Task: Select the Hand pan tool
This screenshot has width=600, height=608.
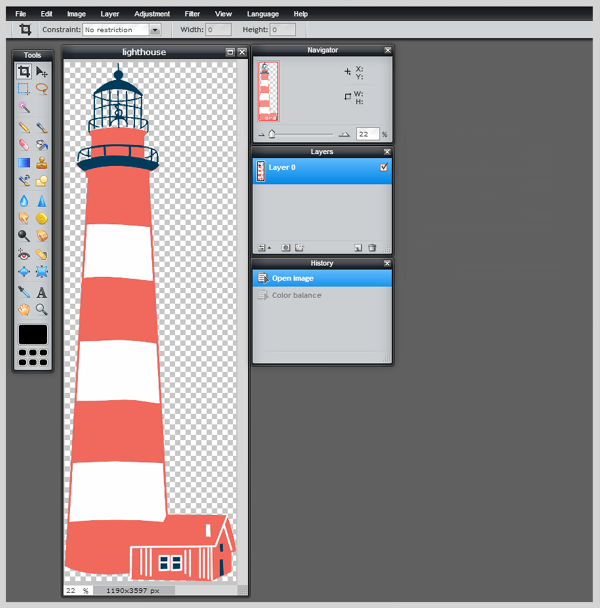Action: pos(24,309)
